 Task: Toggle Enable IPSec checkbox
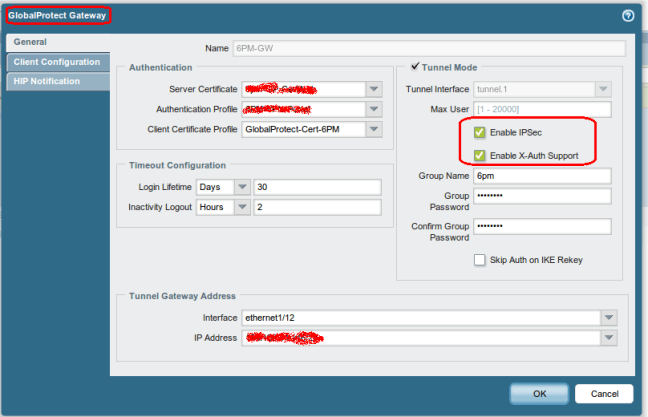(480, 133)
